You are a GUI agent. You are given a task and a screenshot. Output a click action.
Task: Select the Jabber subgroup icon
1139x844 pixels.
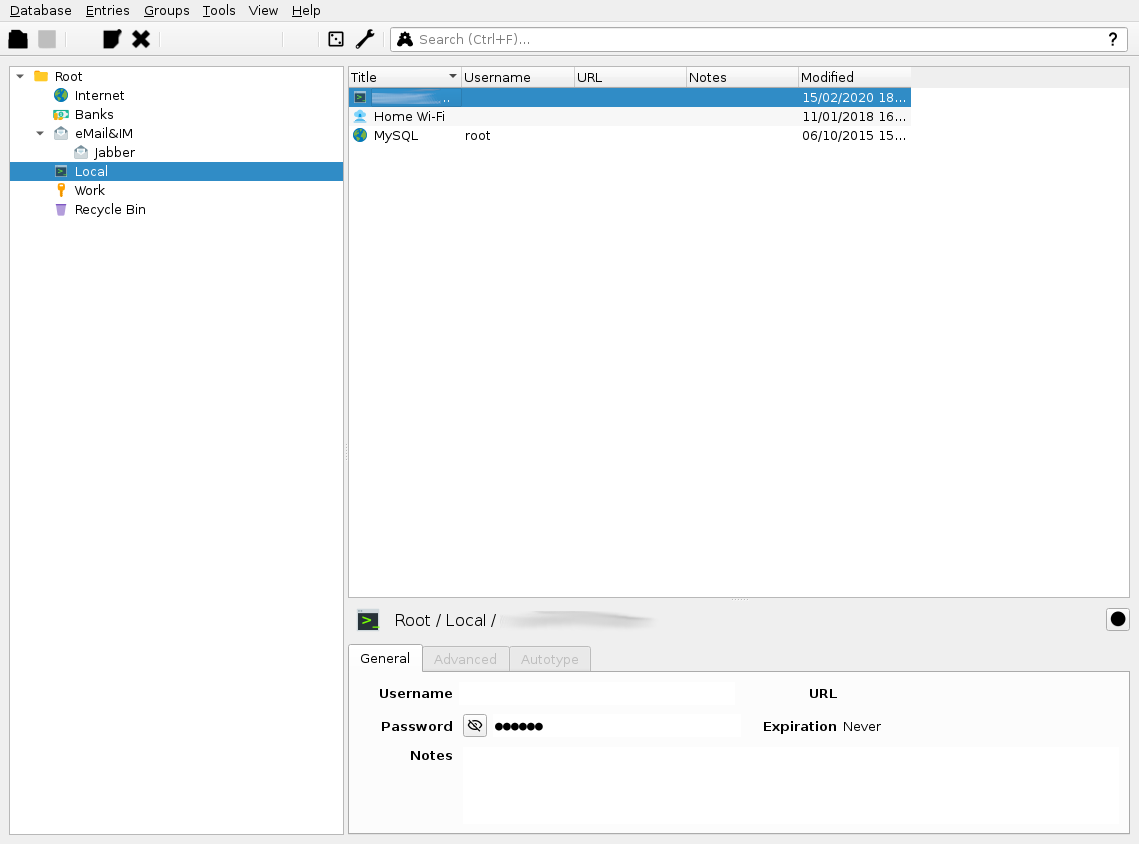(80, 152)
